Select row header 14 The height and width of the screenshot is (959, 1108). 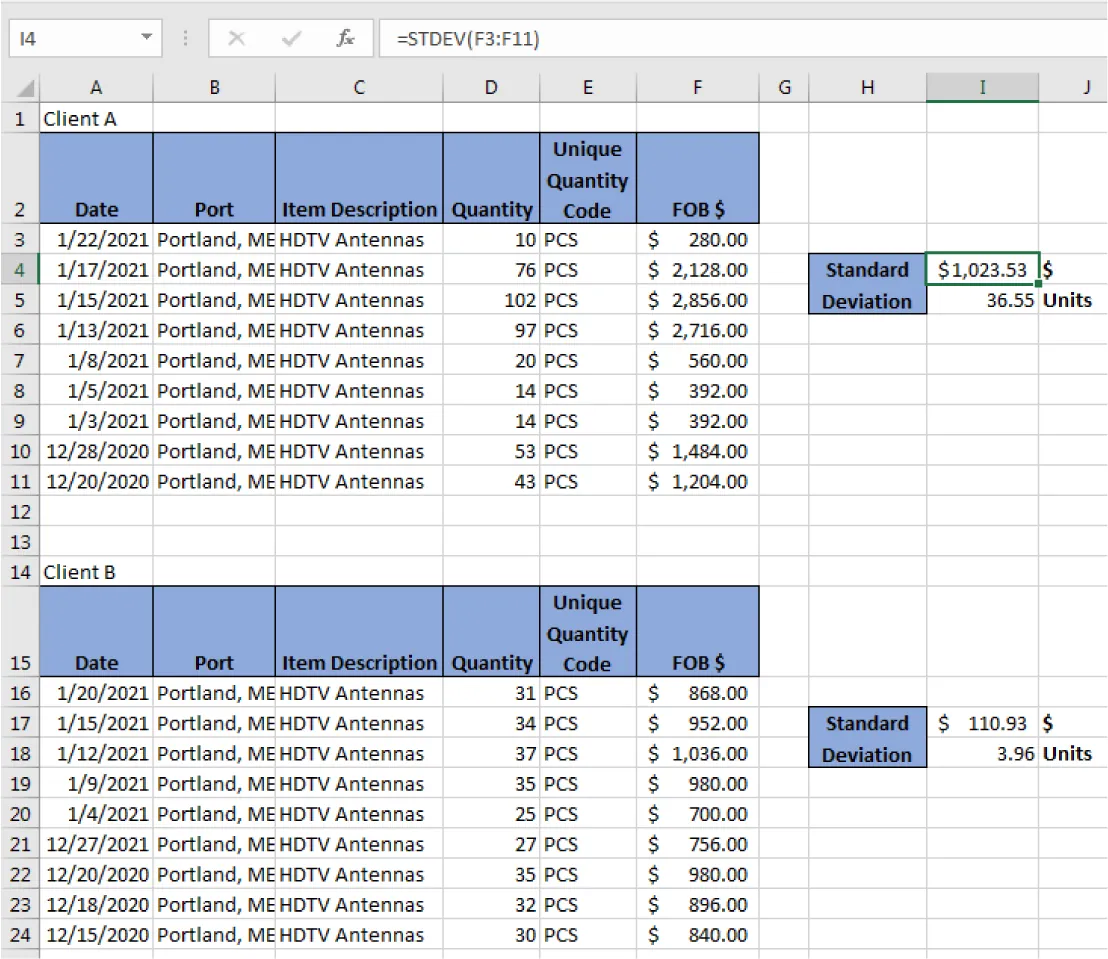click(22, 572)
